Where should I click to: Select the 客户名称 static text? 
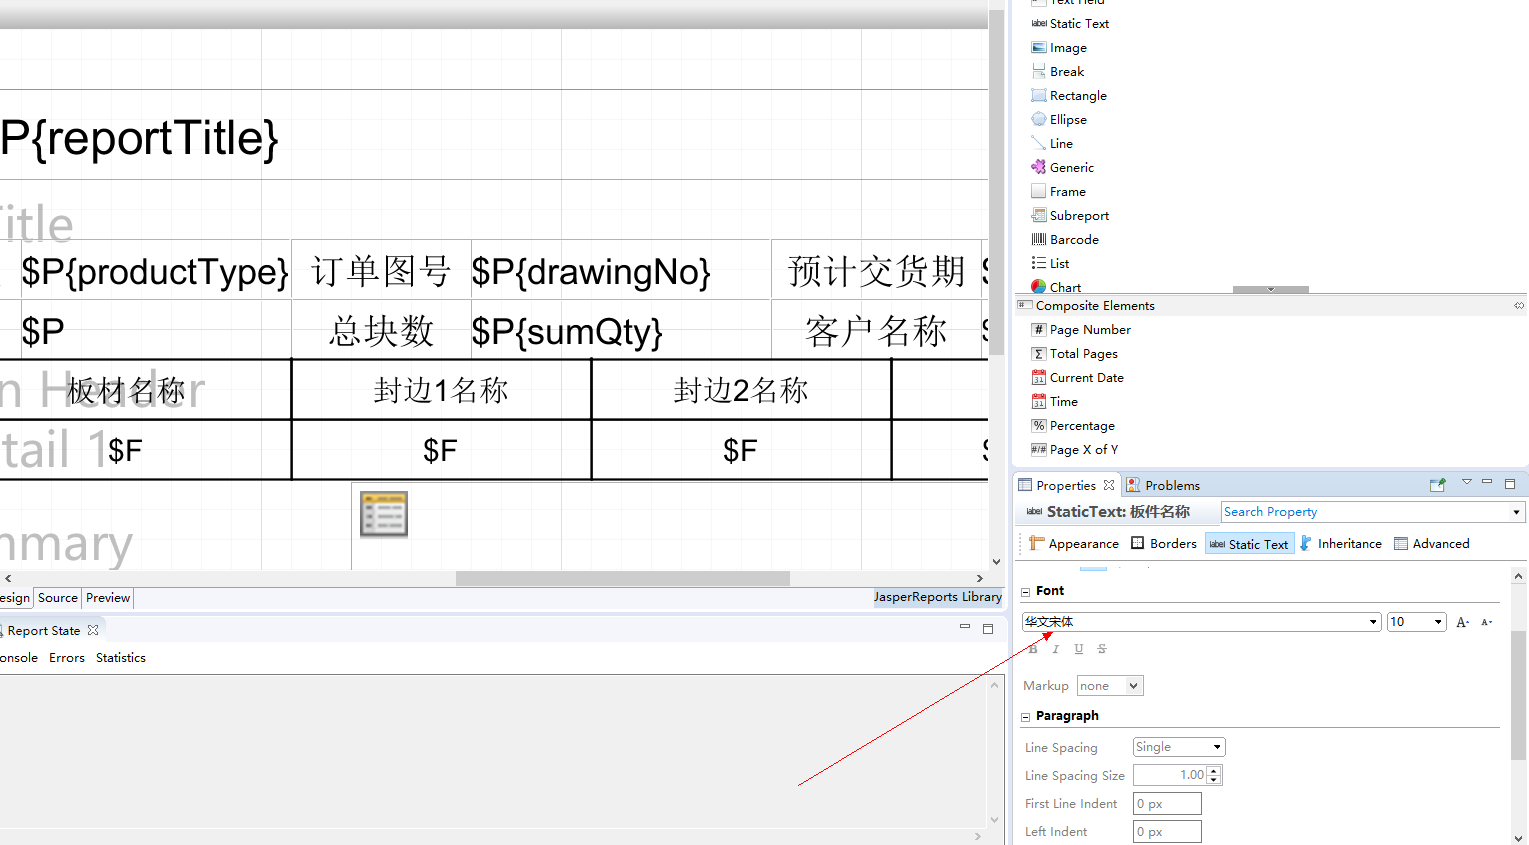pos(876,331)
